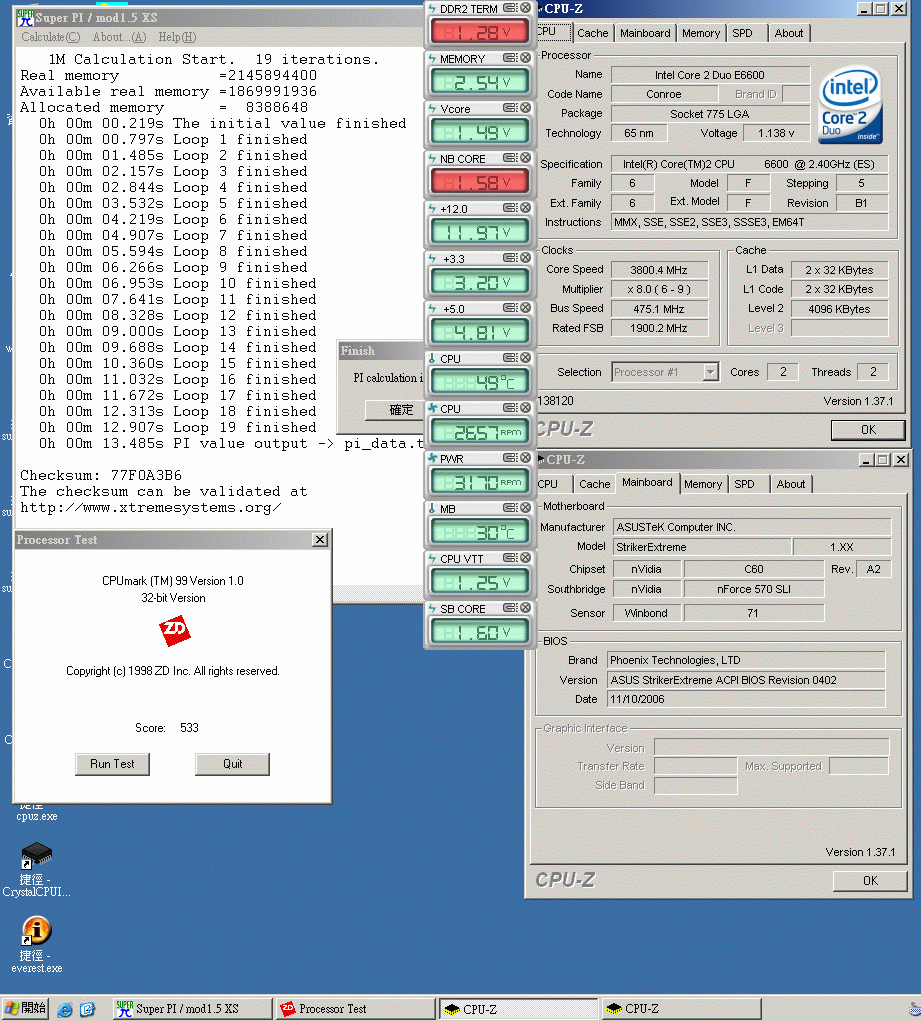Image resolution: width=921 pixels, height=1022 pixels.
Task: Click the pin icon on +5.0 monitor
Action: (510, 308)
